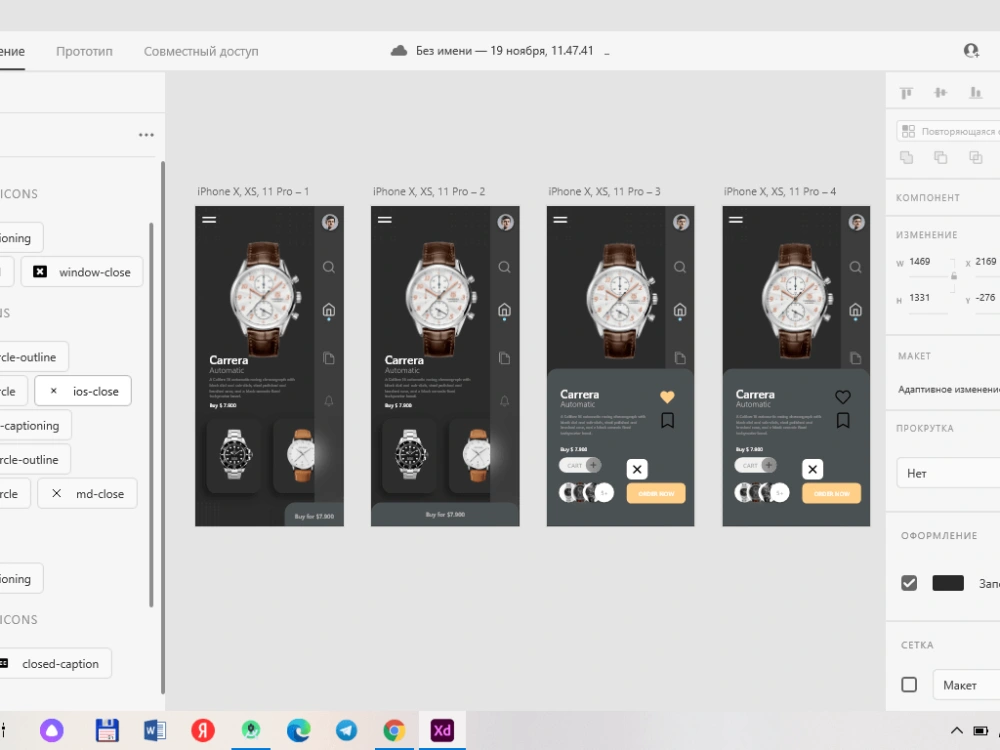This screenshot has width=1000, height=750.
Task: Enable the fill checkbox under Оформление
Action: coord(909,583)
